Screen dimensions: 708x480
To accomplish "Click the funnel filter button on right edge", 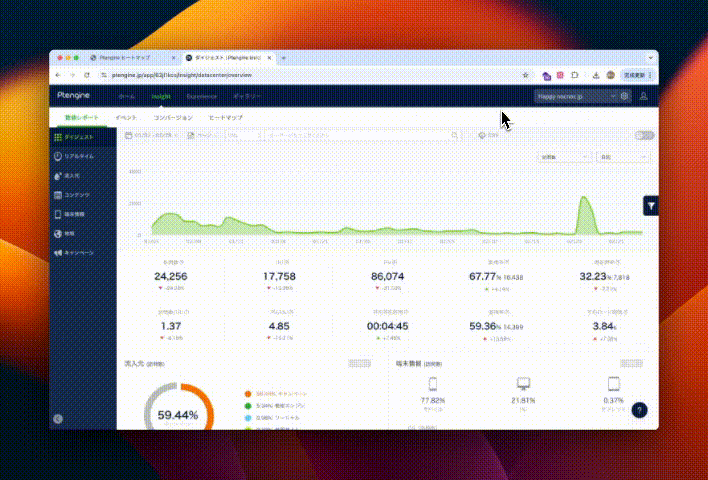I will (x=650, y=205).
